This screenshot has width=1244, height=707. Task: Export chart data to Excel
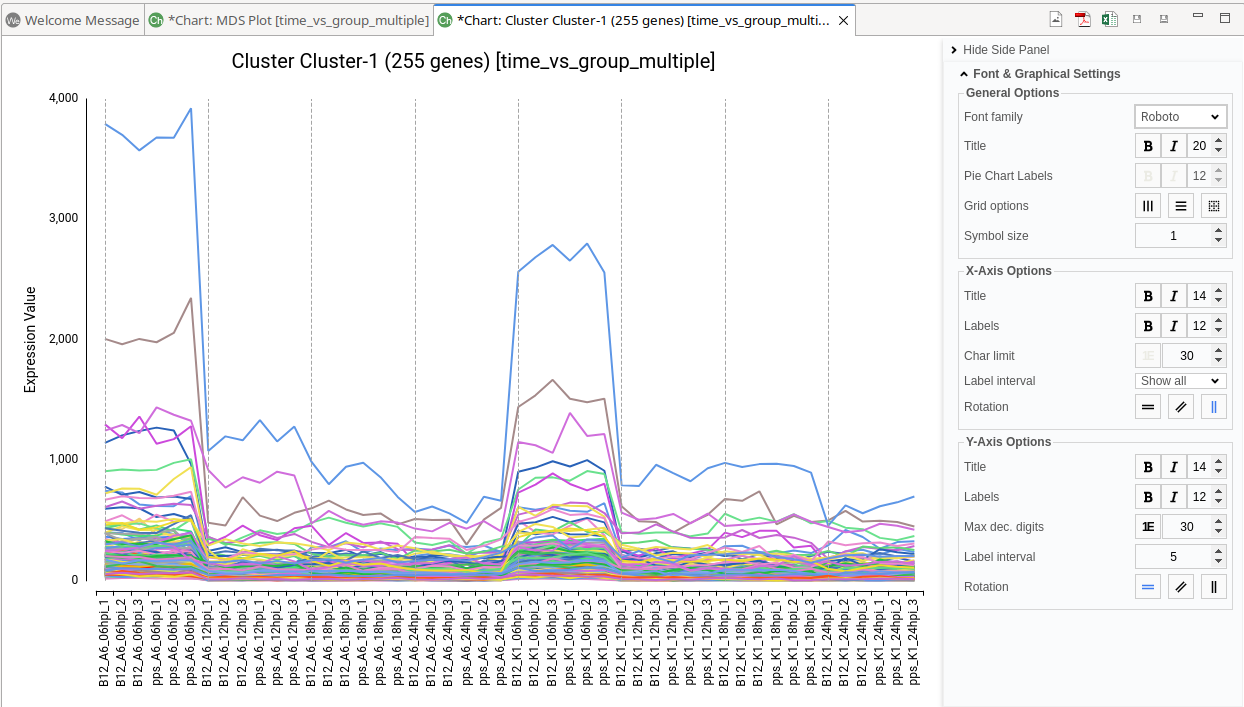[1110, 19]
